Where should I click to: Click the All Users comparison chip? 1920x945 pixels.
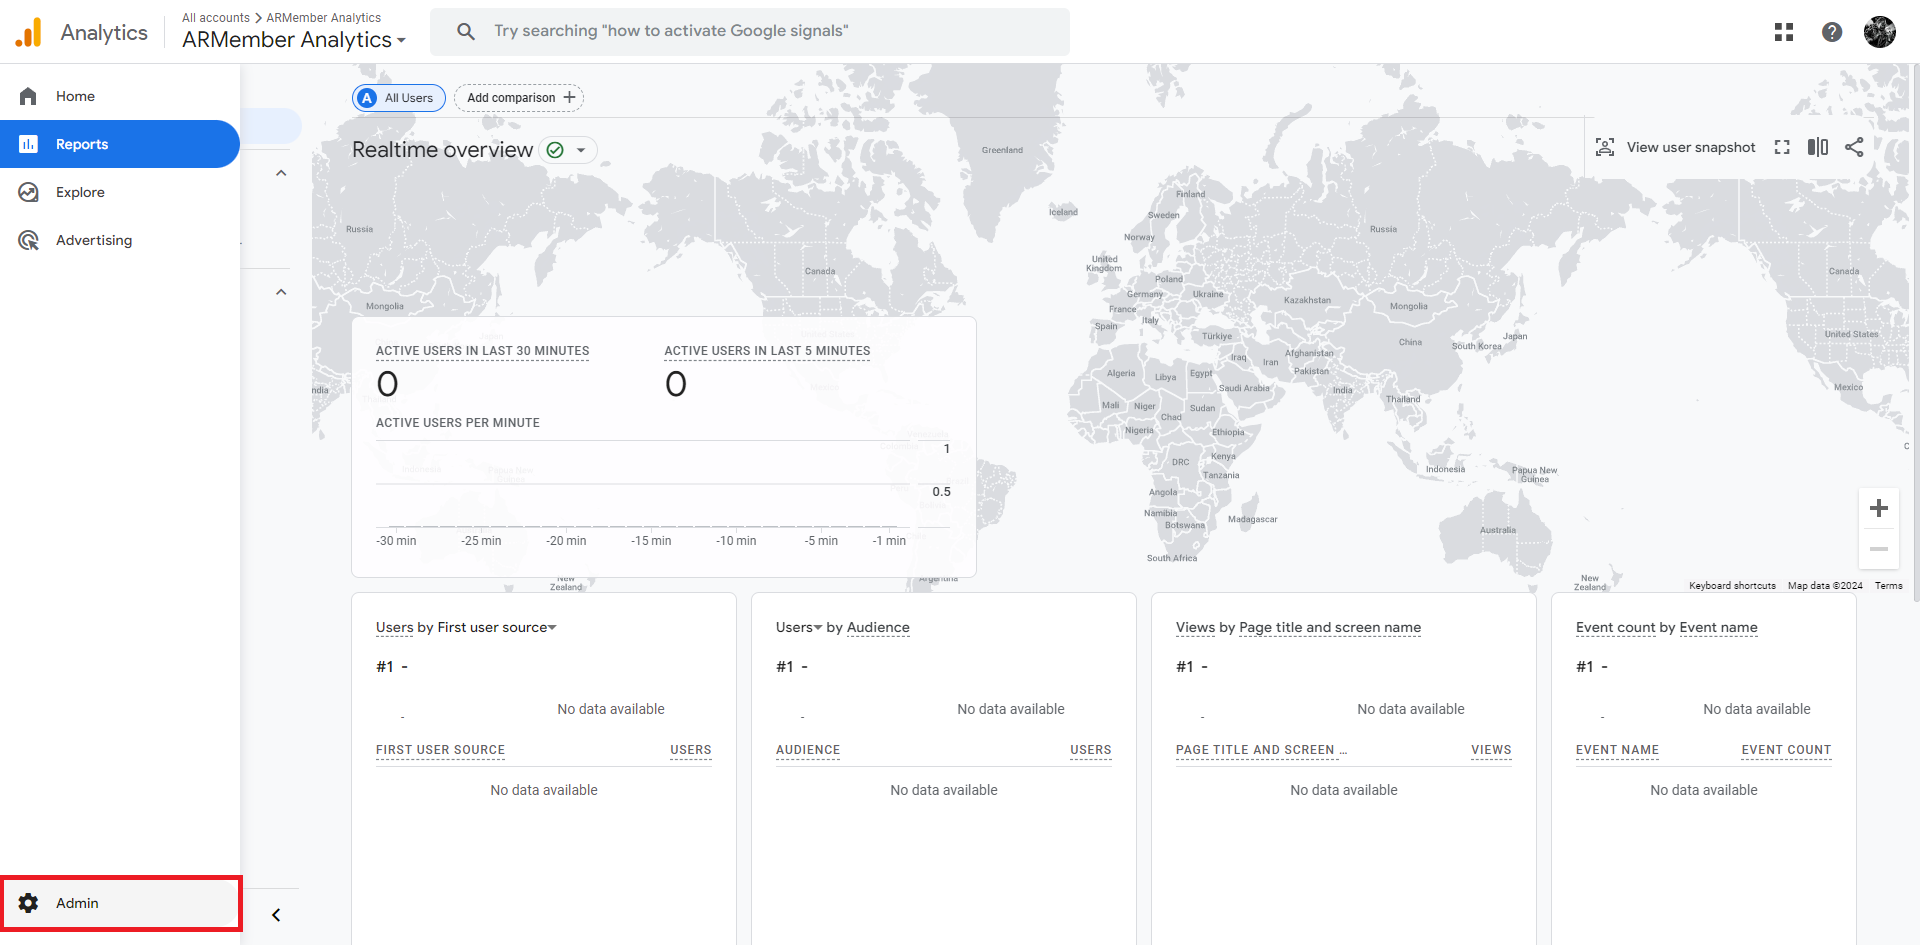tap(399, 98)
